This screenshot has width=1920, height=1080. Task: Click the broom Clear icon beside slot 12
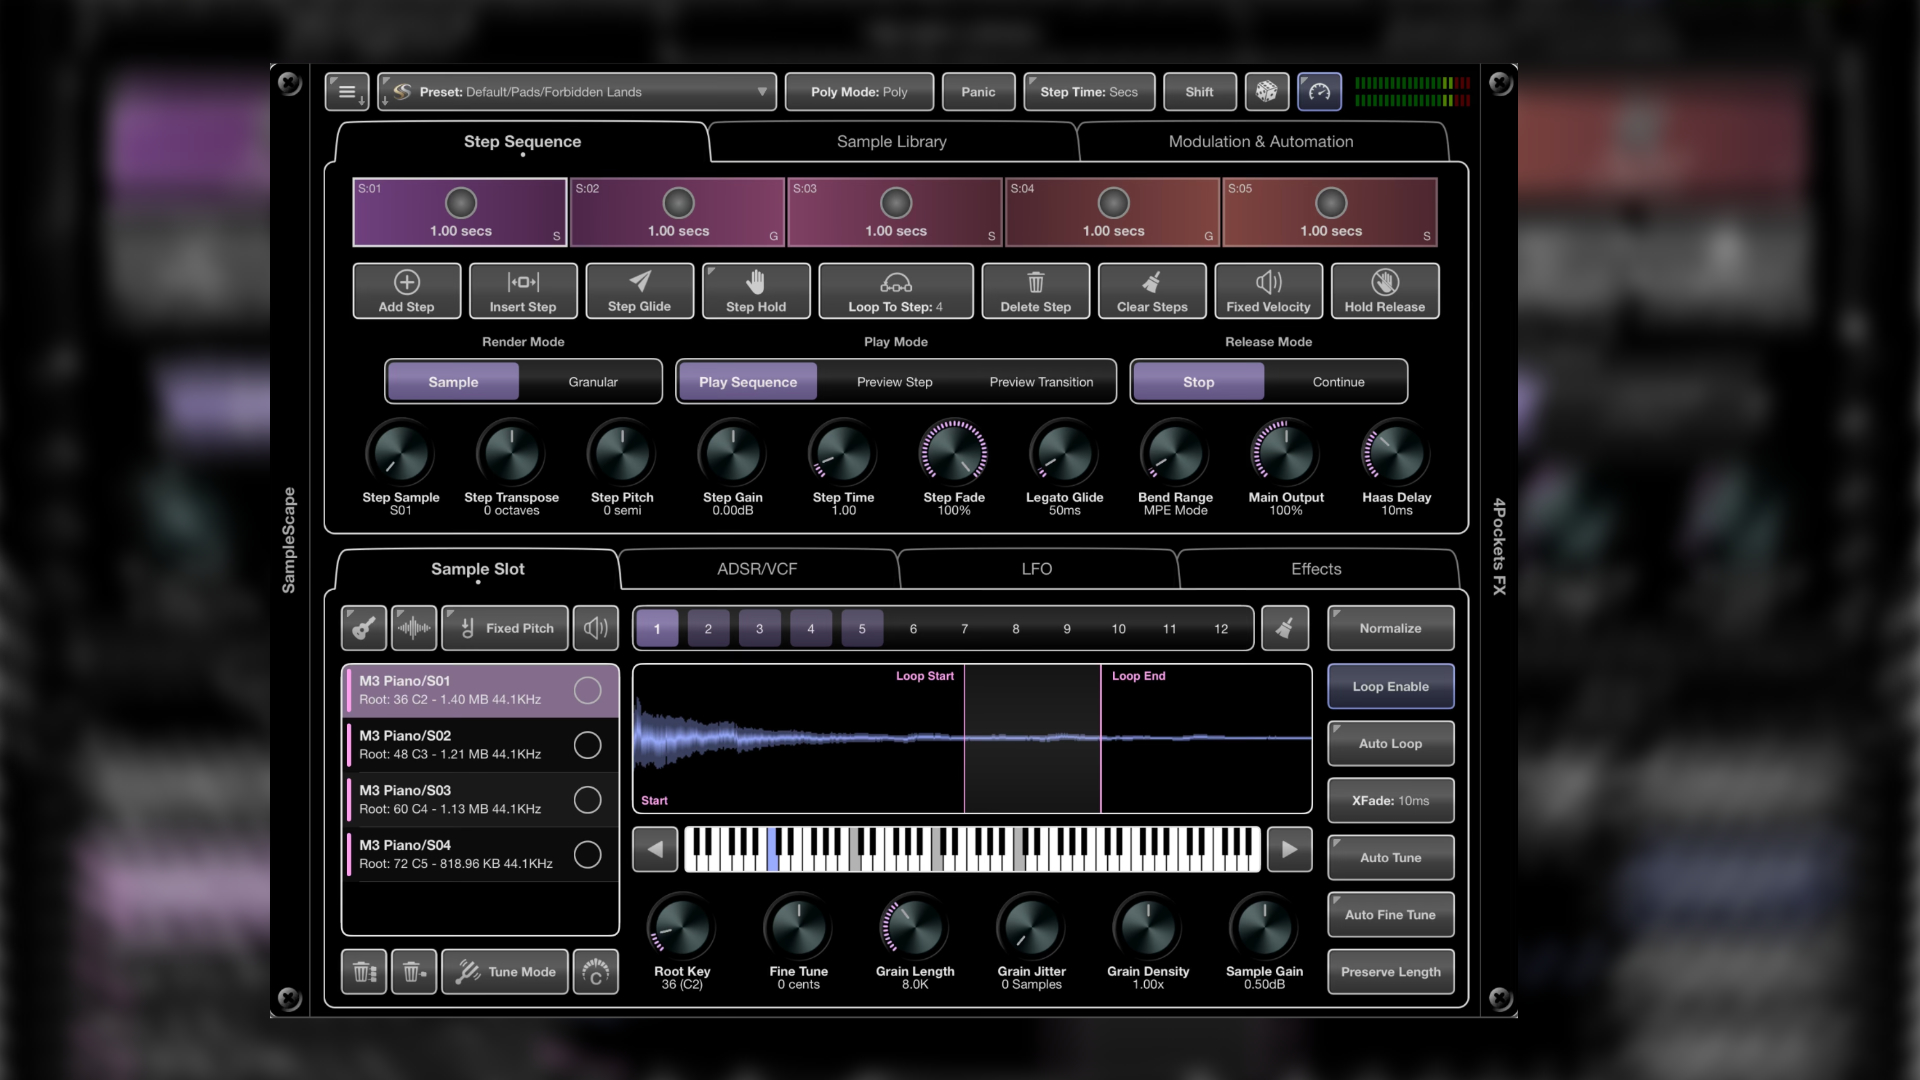[x=1285, y=628]
